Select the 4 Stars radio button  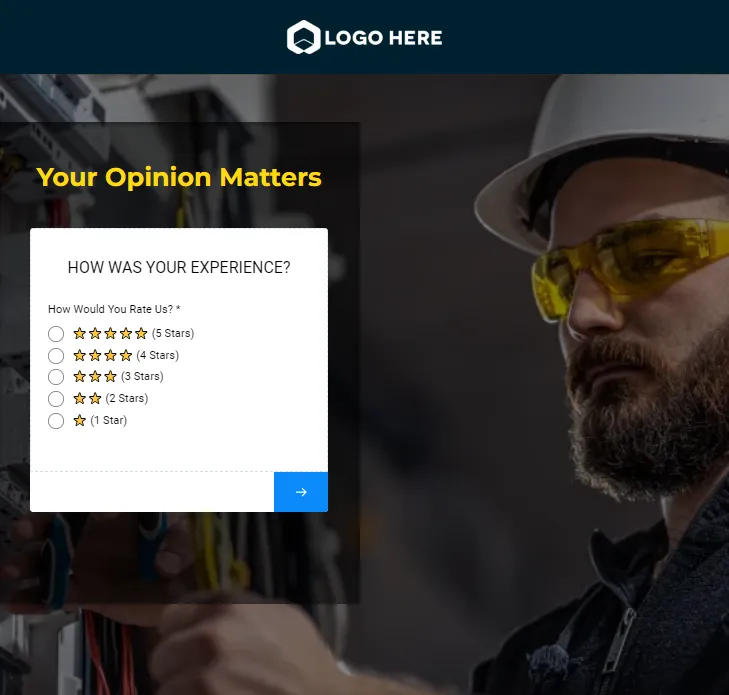coord(56,356)
